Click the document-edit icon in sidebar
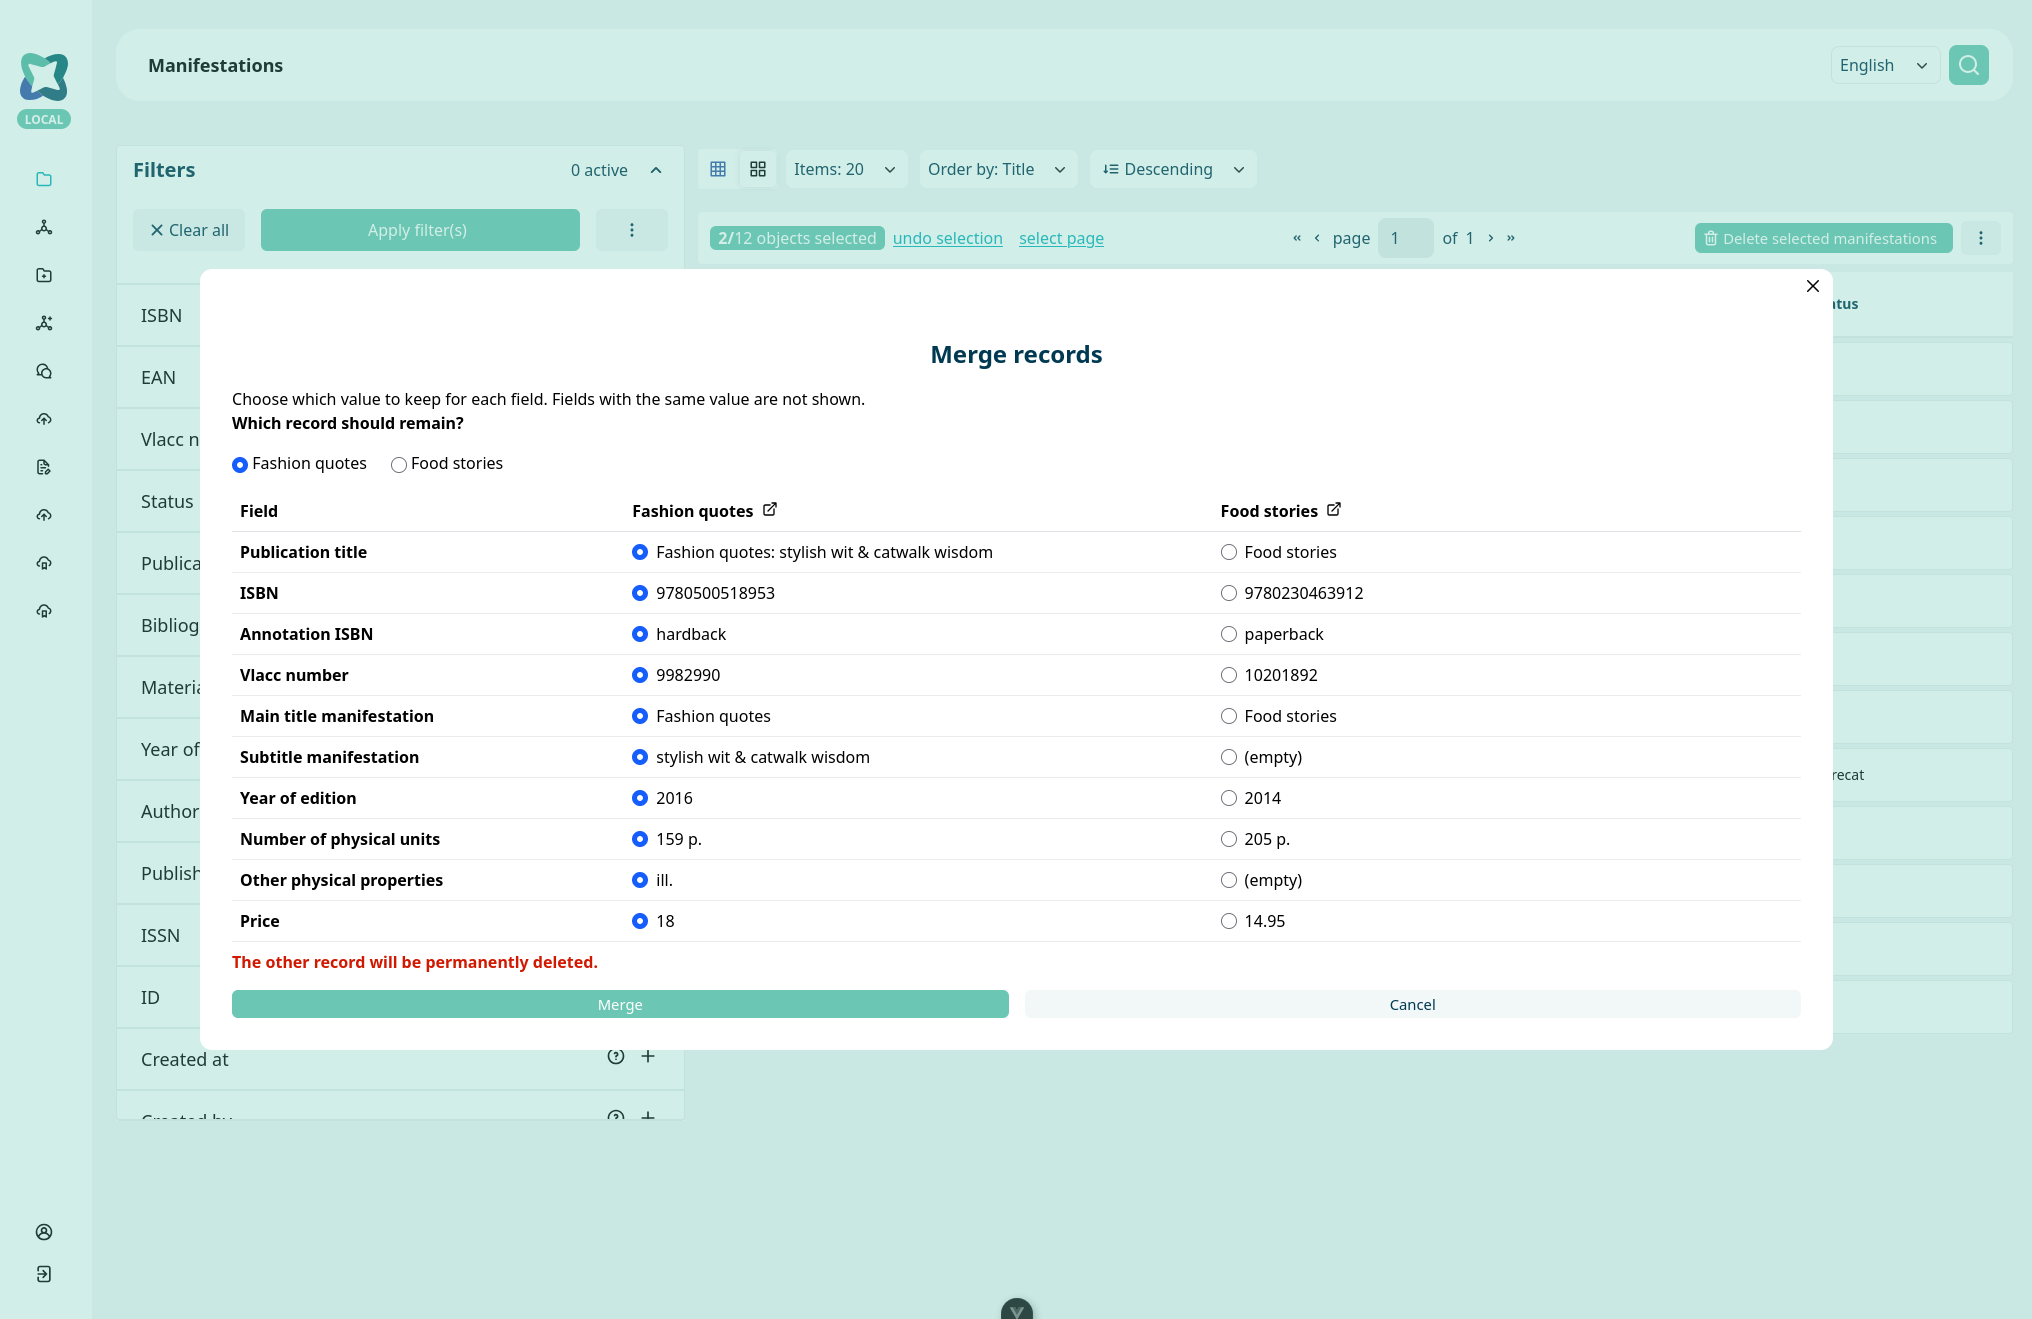Image resolution: width=2032 pixels, height=1319 pixels. click(44, 467)
